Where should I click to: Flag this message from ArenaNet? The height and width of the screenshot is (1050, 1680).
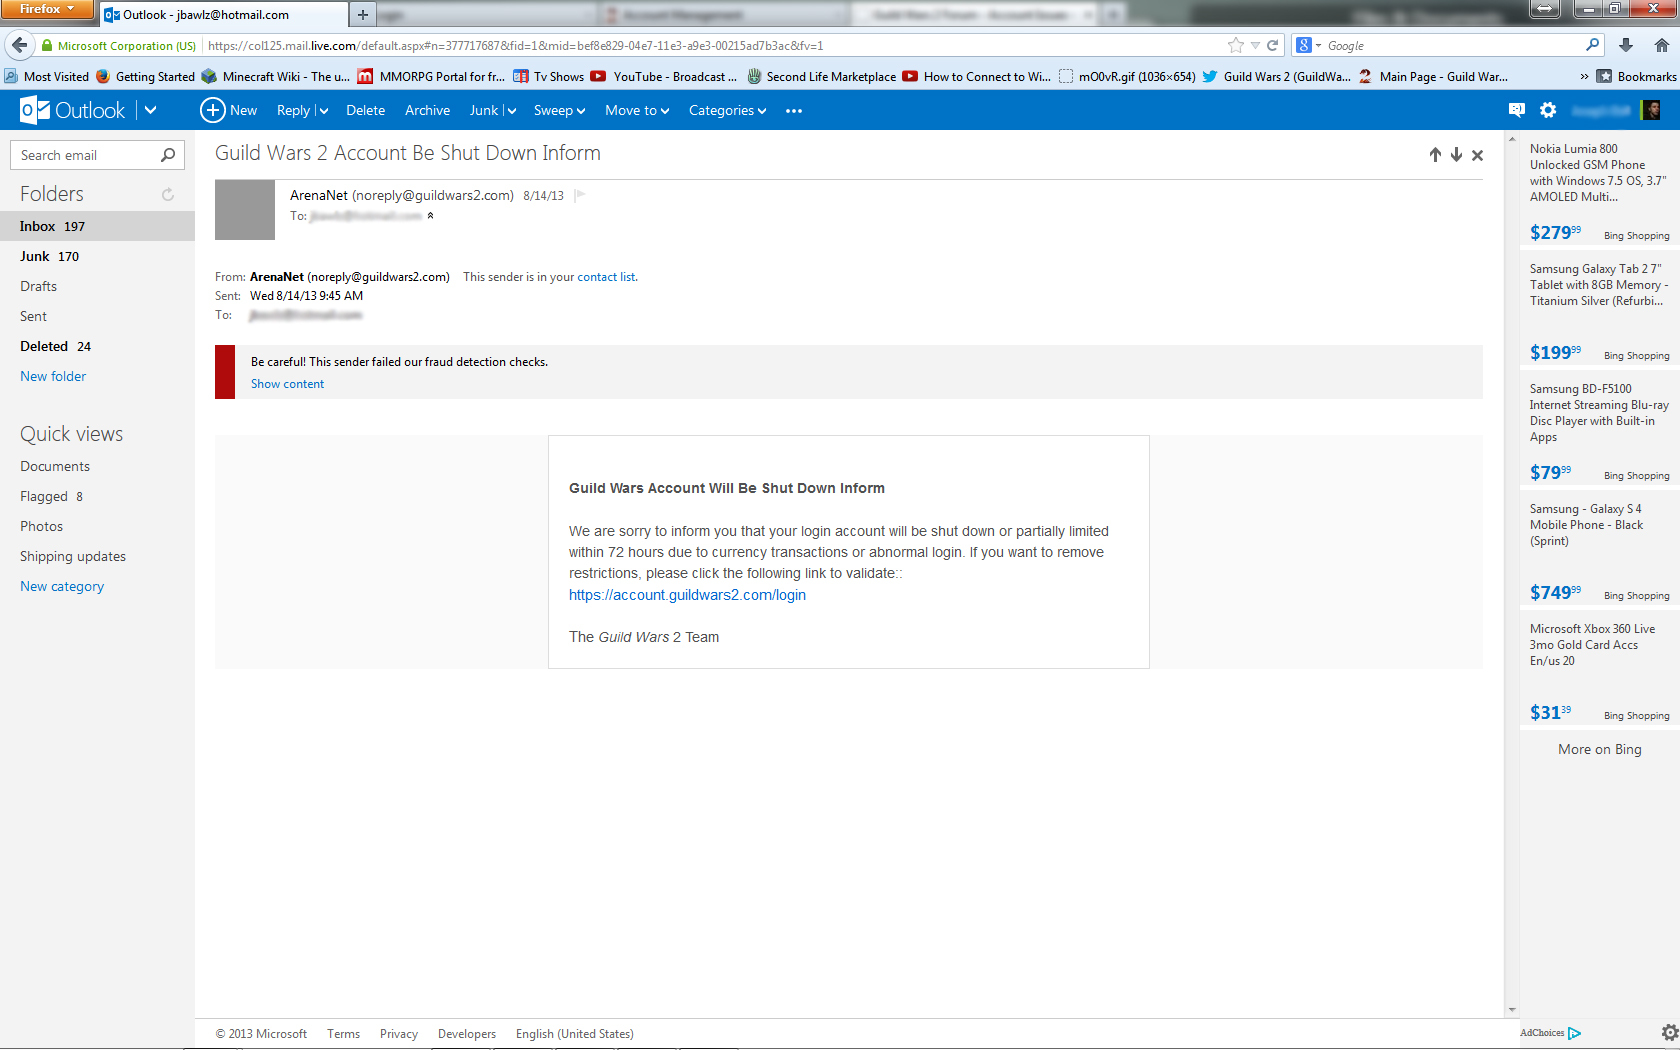(579, 196)
